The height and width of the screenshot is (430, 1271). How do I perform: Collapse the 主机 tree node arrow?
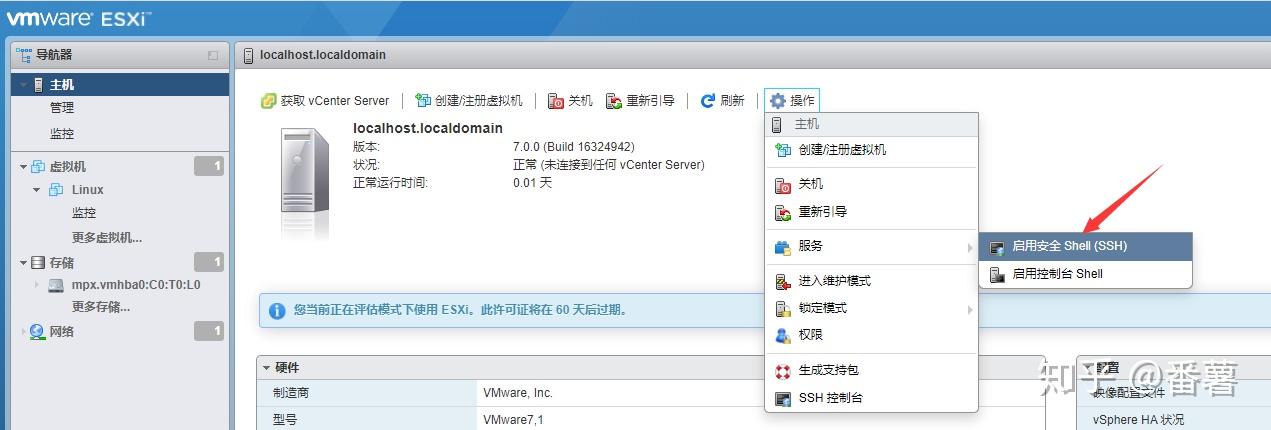(23, 85)
